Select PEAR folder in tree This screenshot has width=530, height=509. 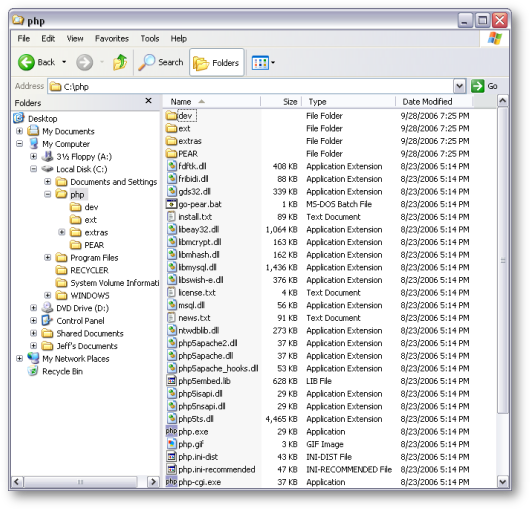coord(87,245)
